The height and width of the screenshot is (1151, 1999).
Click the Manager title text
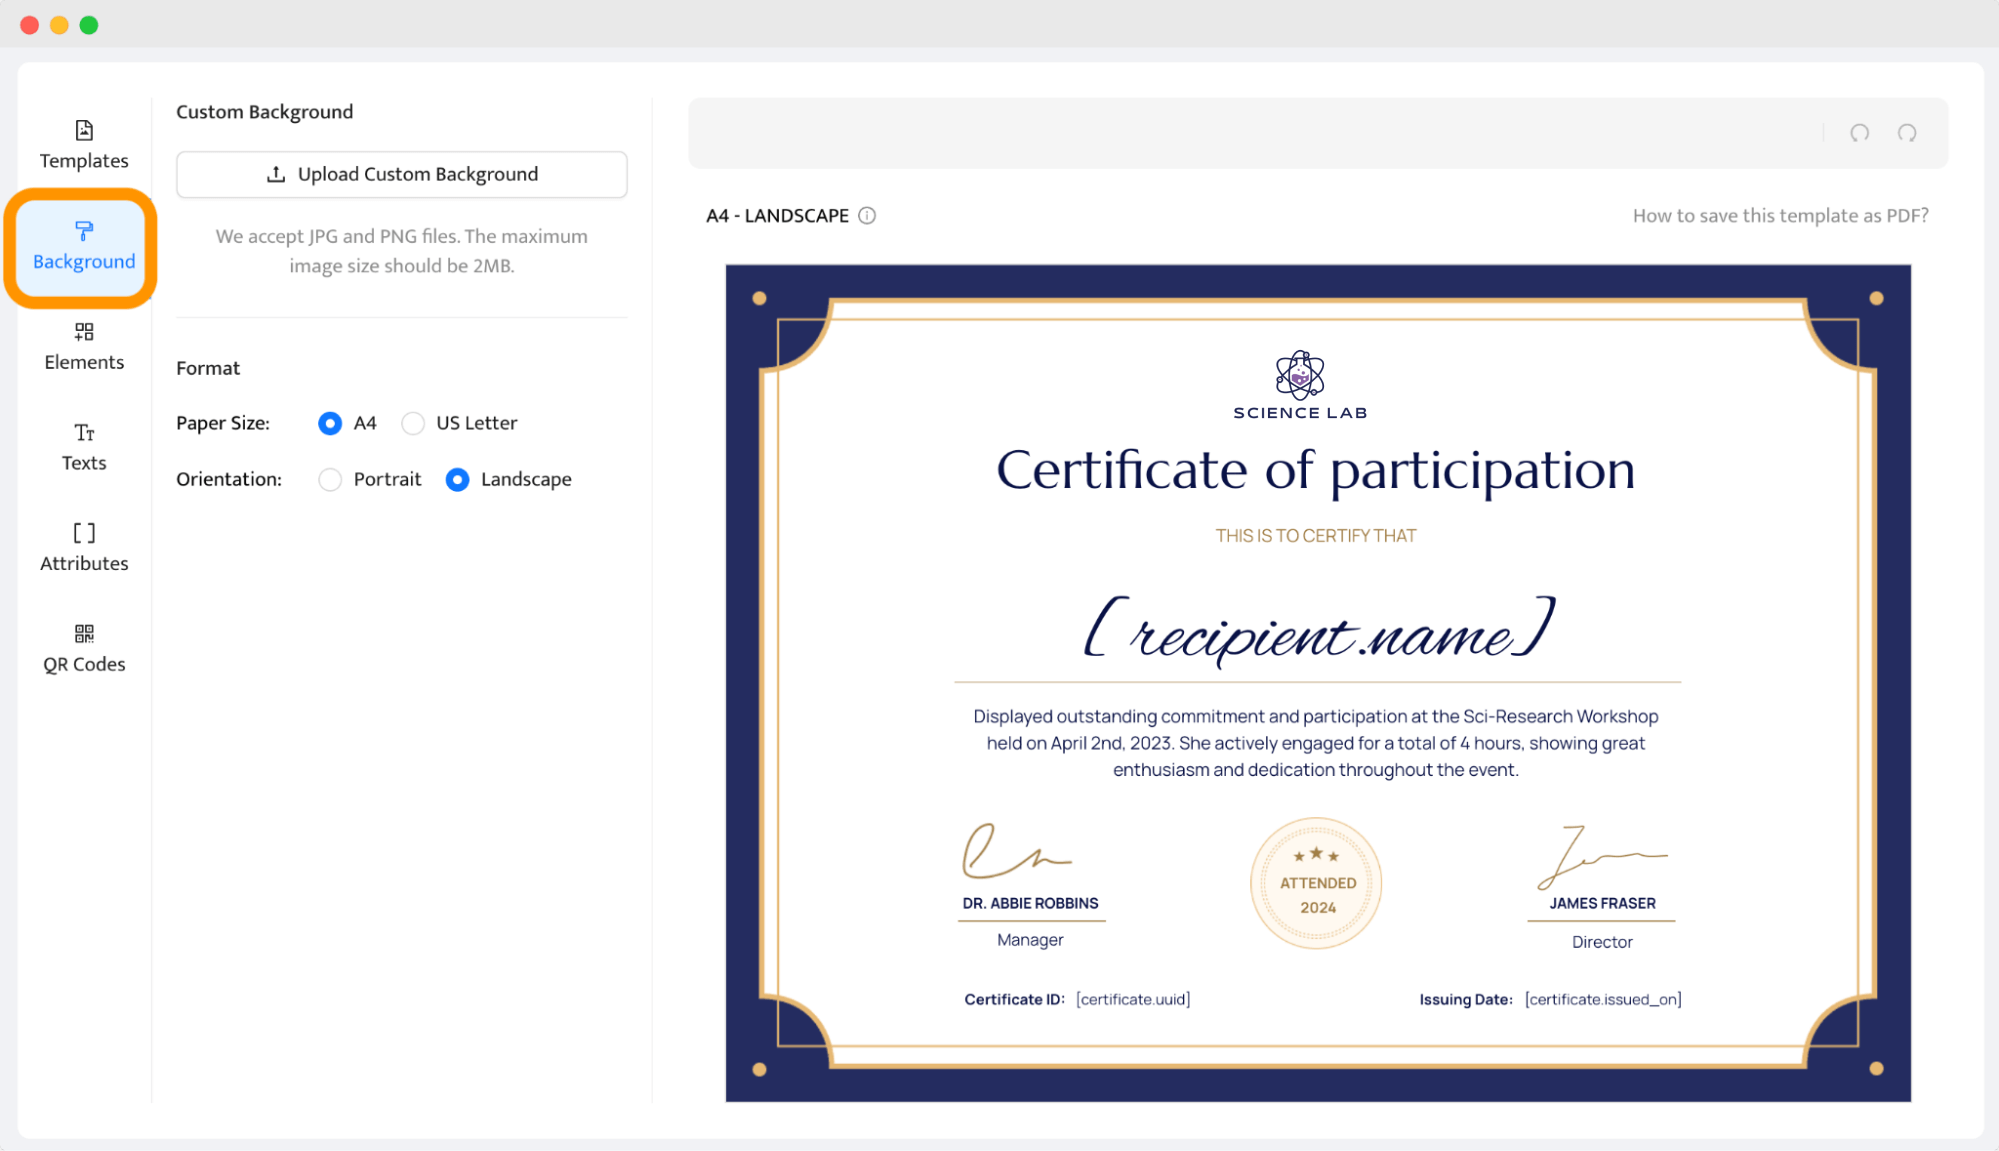coord(1030,940)
